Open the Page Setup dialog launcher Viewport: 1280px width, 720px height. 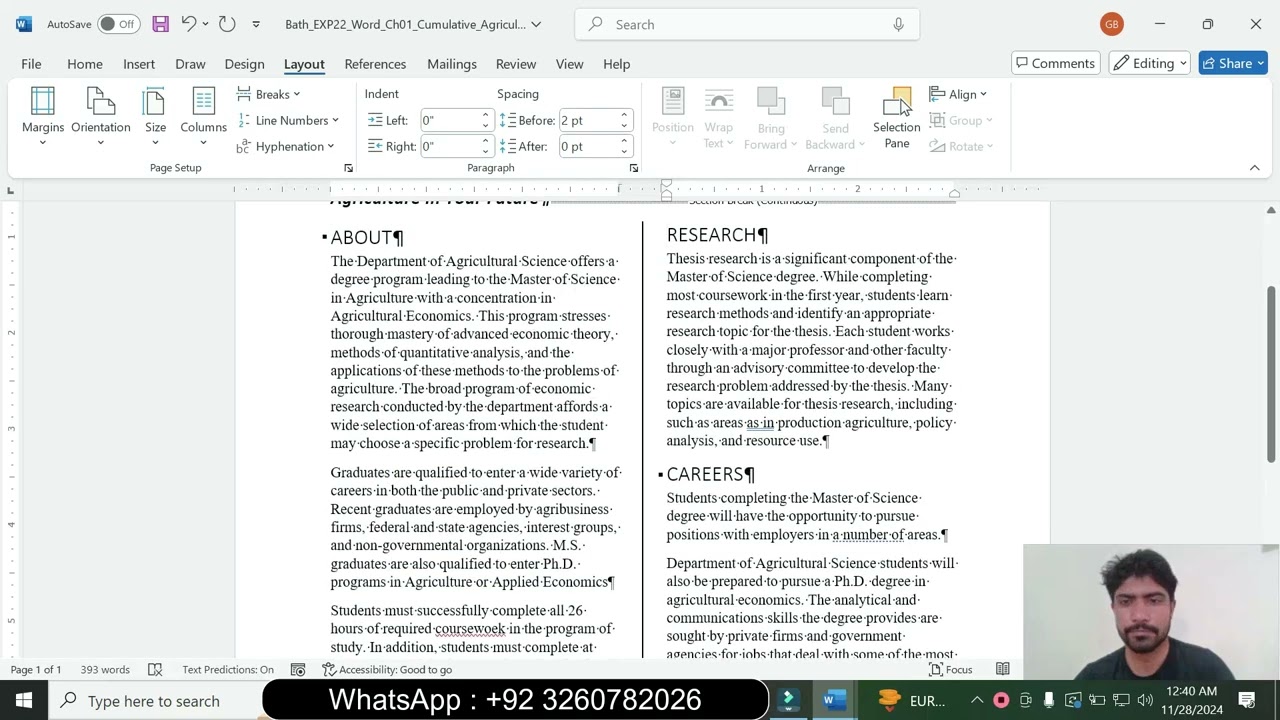(348, 168)
